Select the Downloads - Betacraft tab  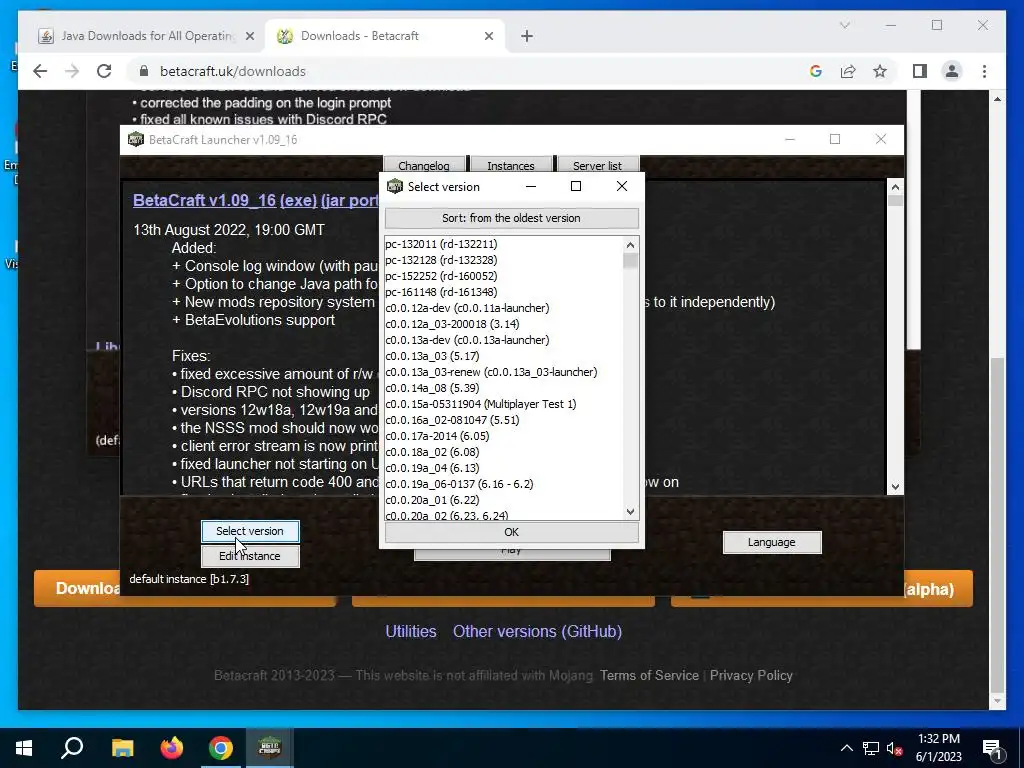[385, 36]
